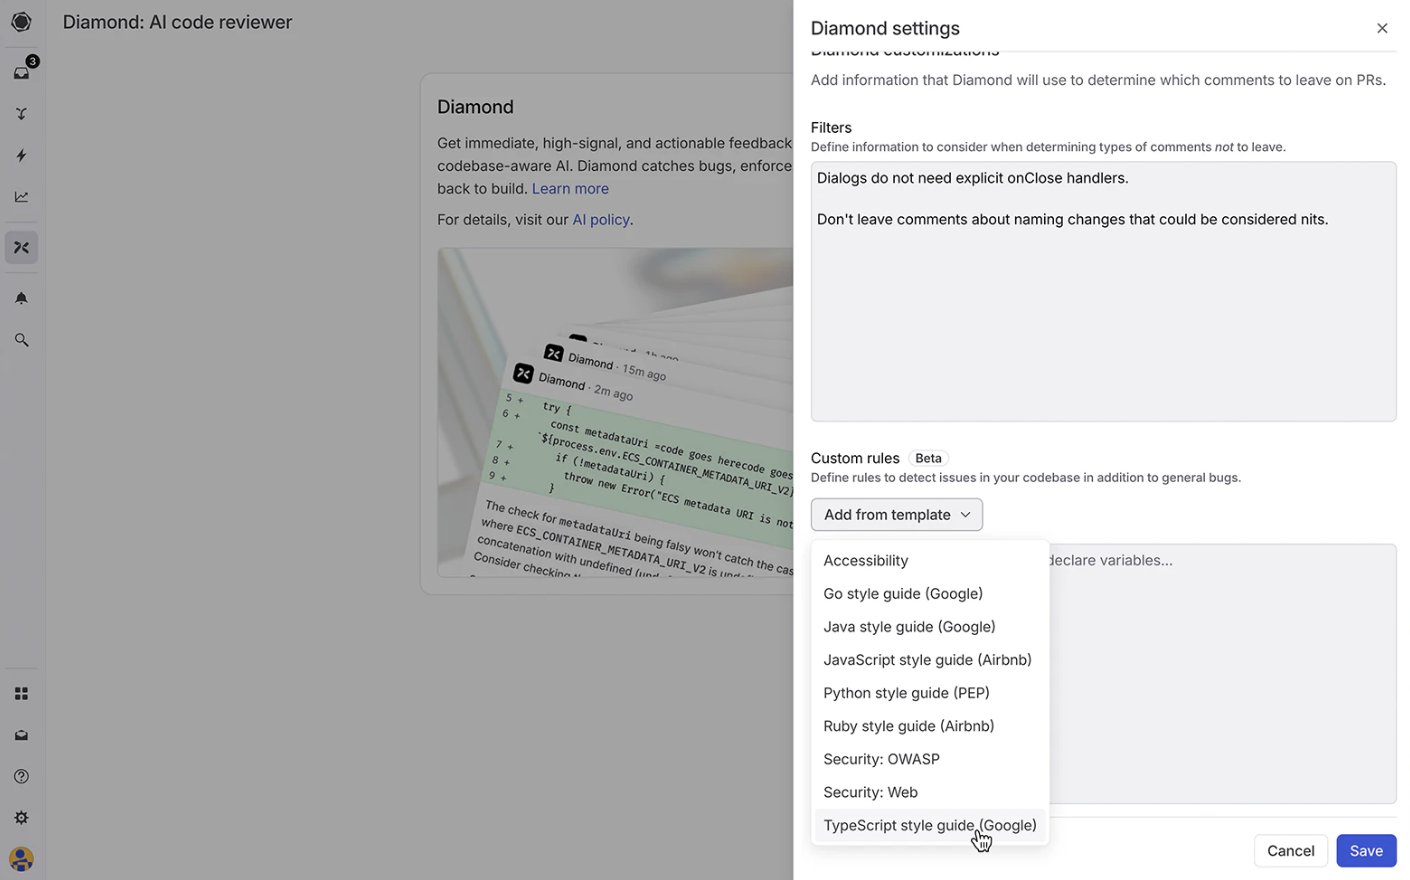Open the help question mark icon
The width and height of the screenshot is (1410, 880).
click(21, 775)
